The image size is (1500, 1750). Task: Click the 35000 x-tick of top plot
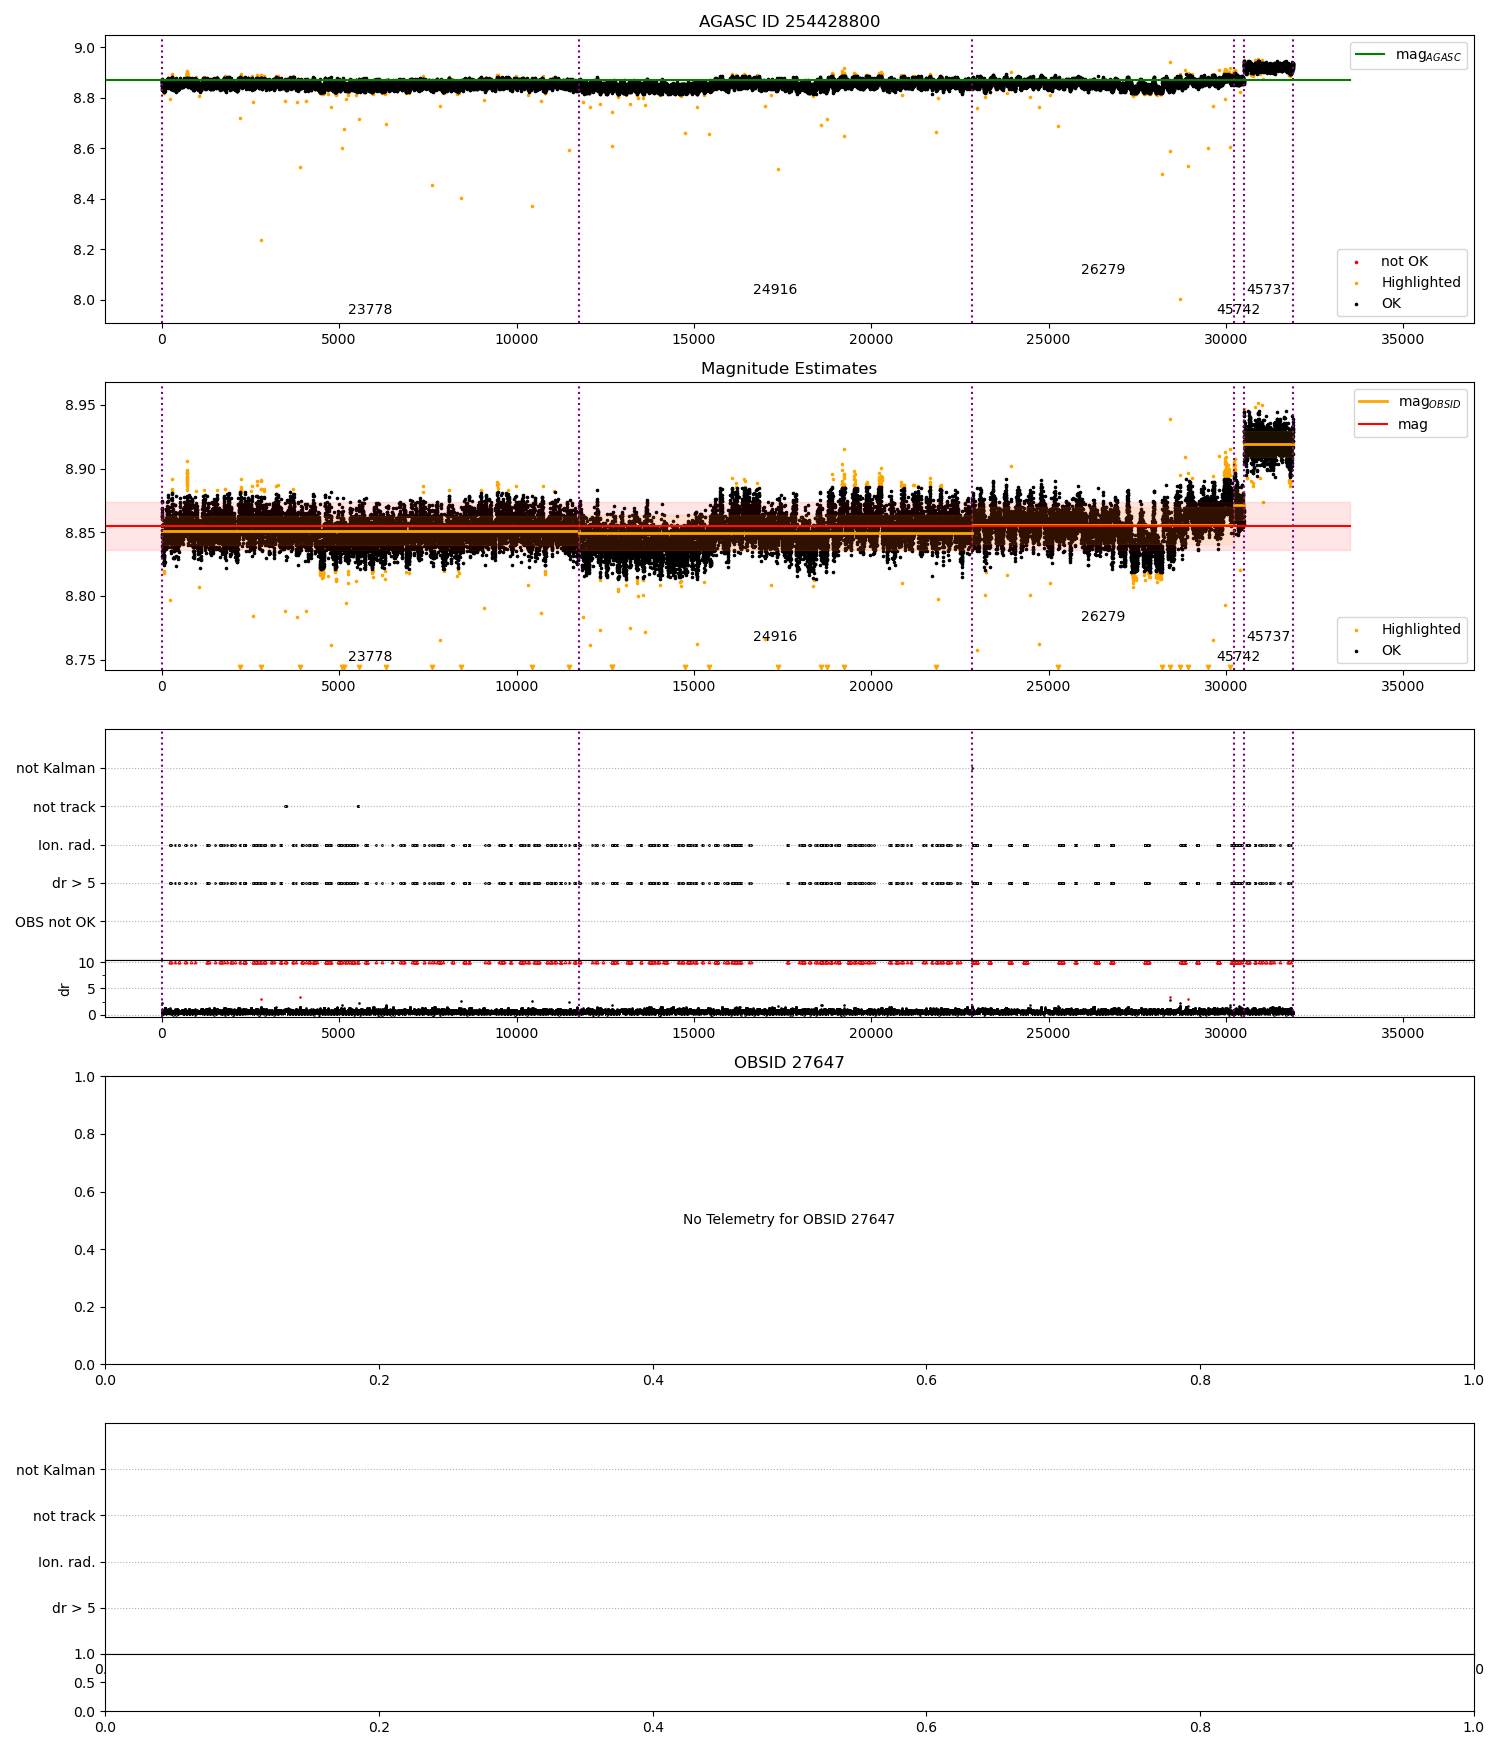[x=1402, y=339]
